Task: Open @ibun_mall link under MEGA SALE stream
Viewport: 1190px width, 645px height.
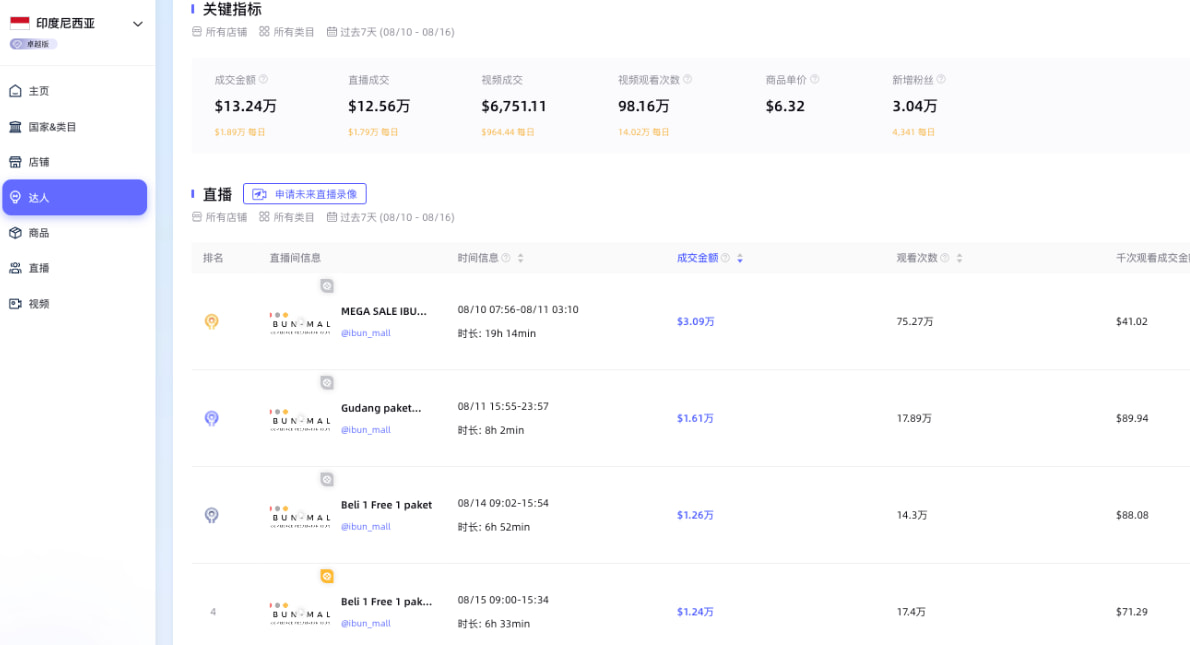Action: click(x=366, y=333)
